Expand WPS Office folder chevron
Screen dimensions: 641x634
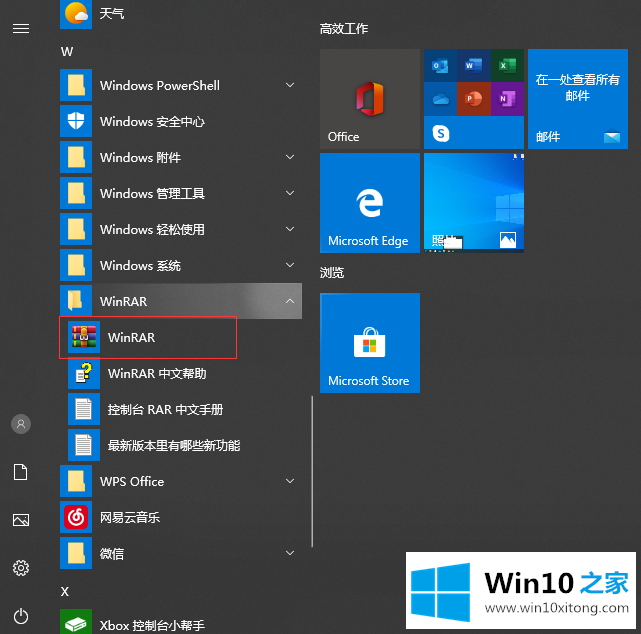pos(290,481)
